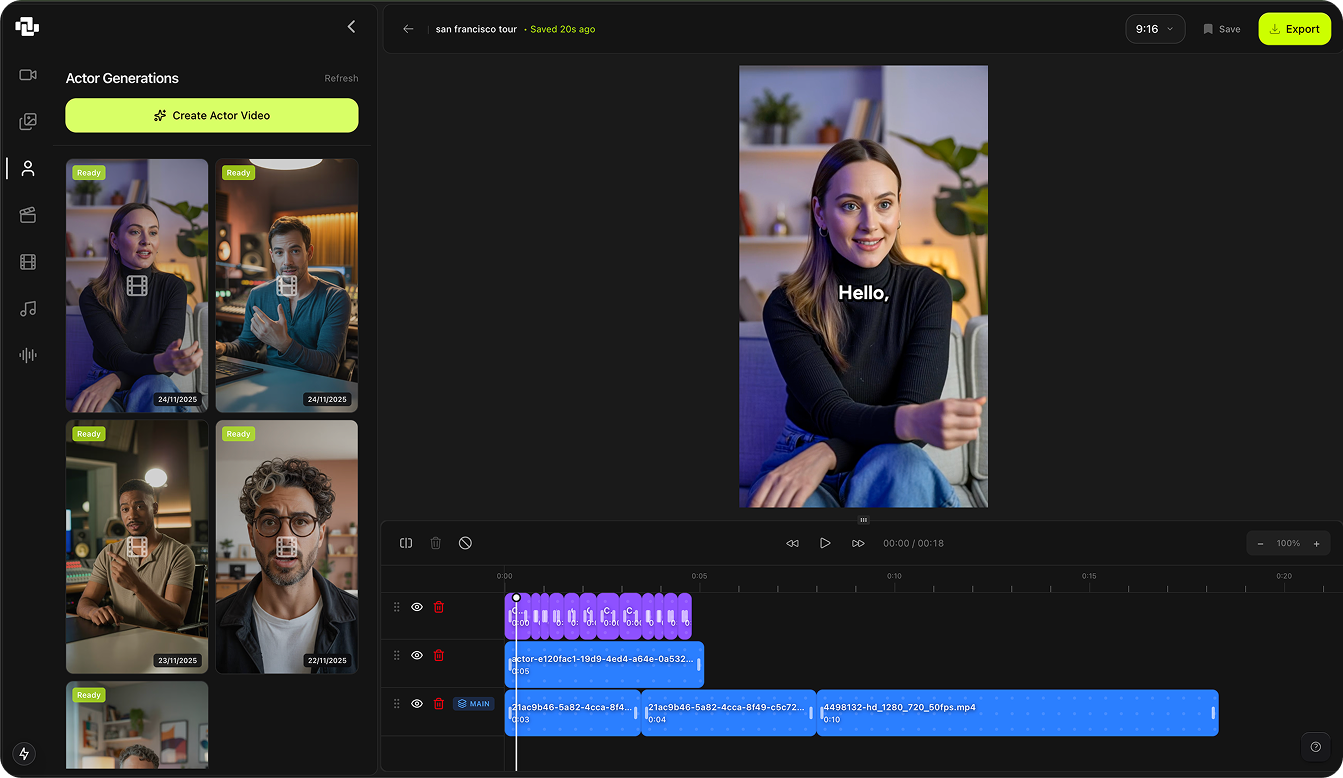Click the 00:00 / 00:18 time display
1343x778 pixels.
point(913,543)
